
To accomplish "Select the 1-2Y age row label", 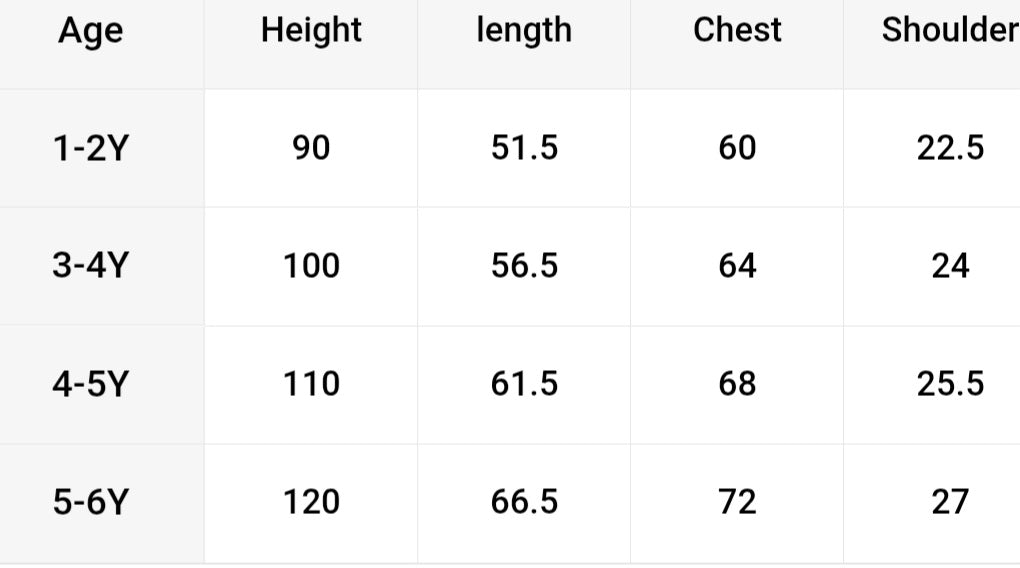I will (x=90, y=148).
